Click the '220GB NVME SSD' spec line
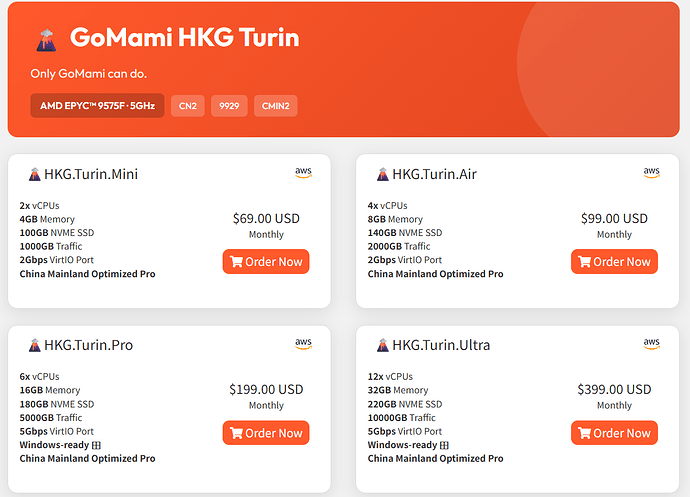The width and height of the screenshot is (690, 497). tap(405, 404)
